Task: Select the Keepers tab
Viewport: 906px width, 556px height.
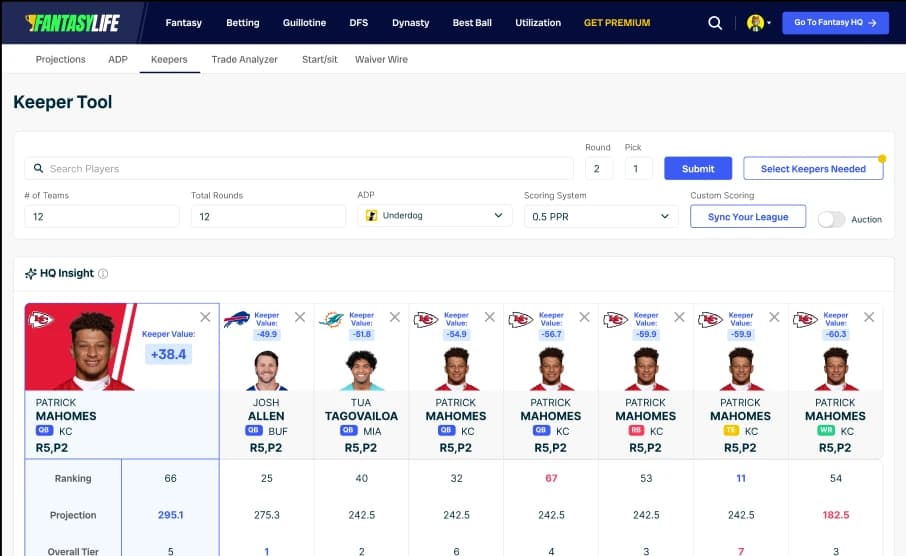Action: [169, 59]
